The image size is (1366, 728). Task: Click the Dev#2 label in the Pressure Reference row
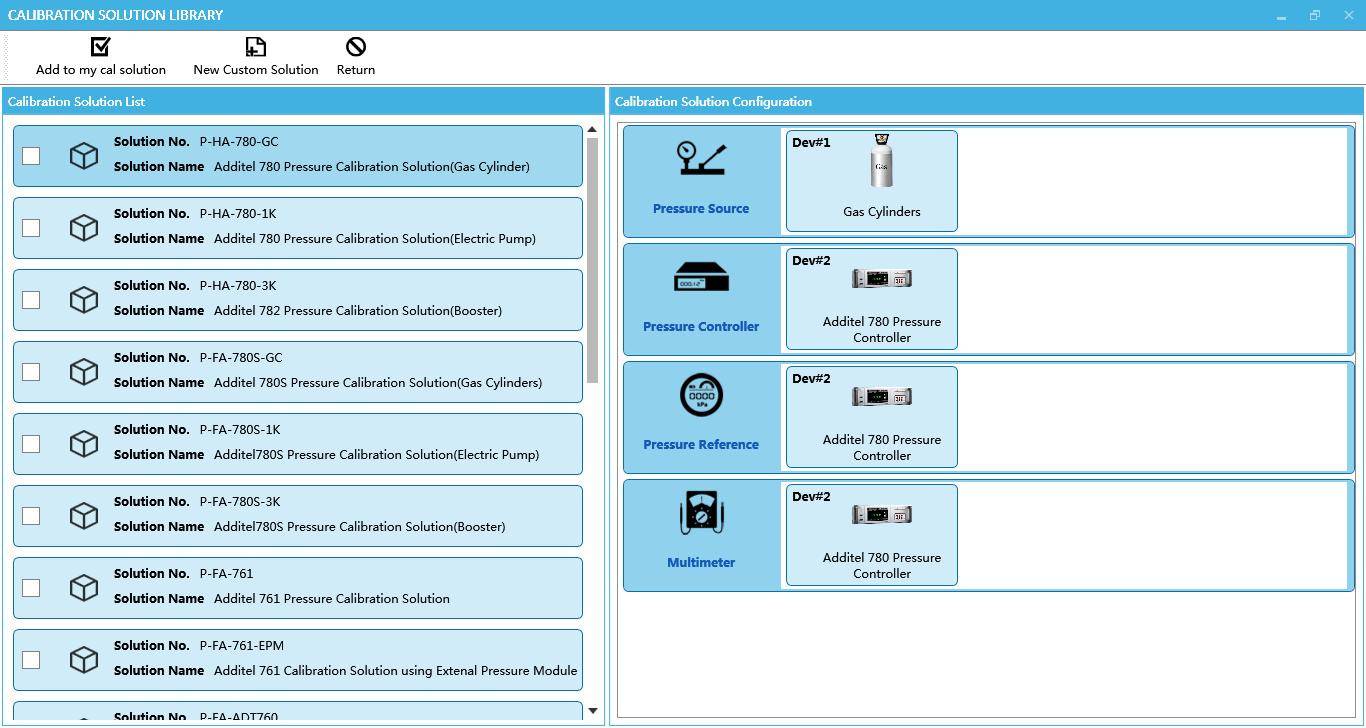(x=811, y=379)
